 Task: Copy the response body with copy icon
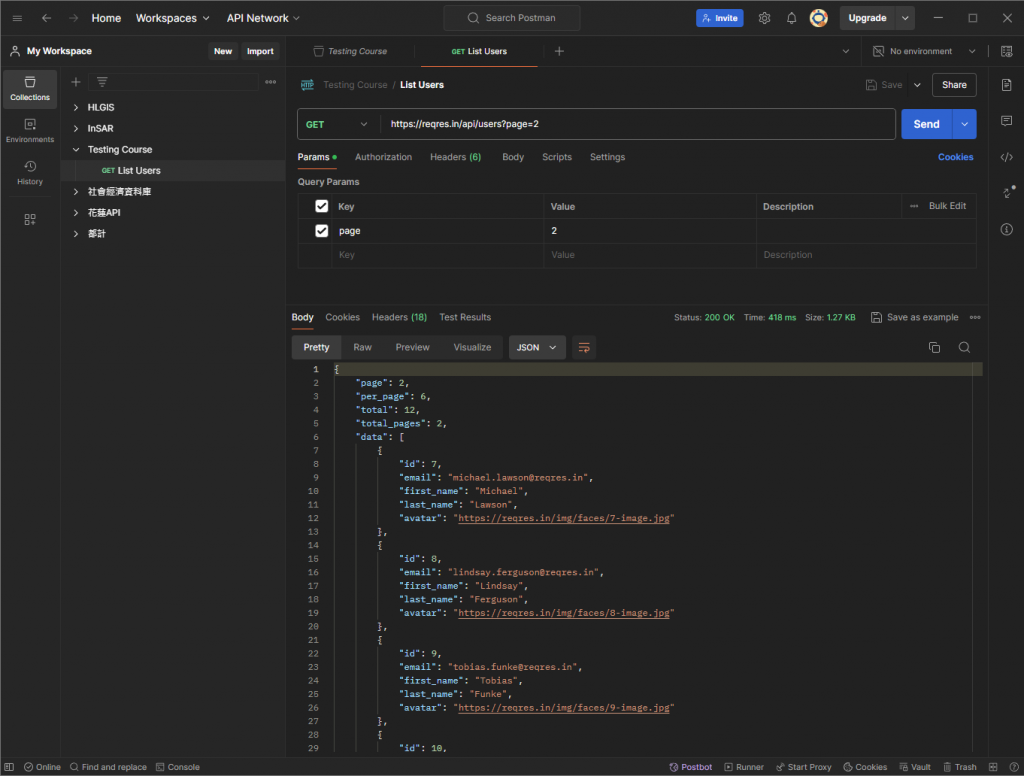[x=935, y=348]
